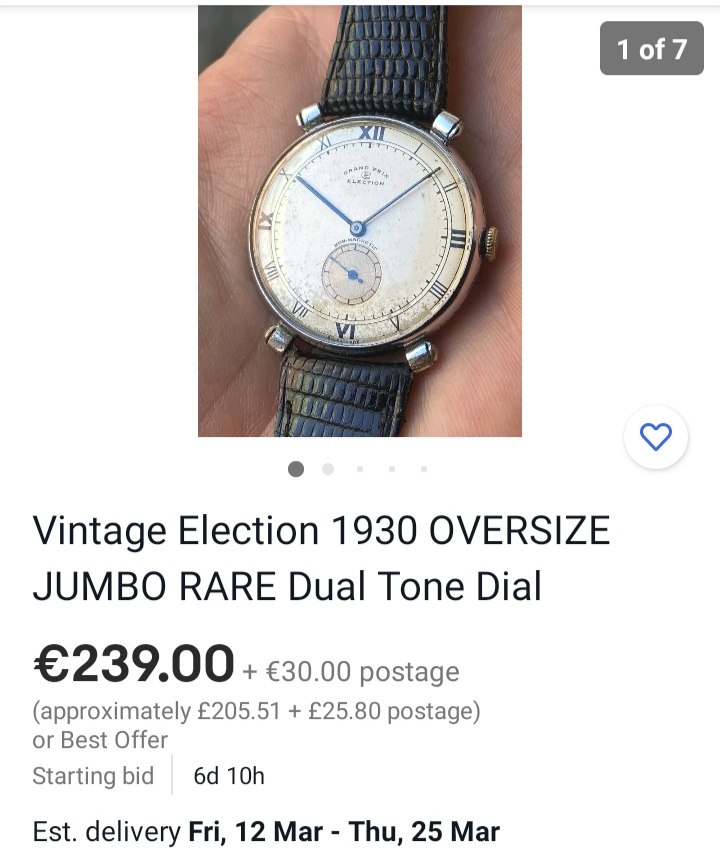Tap the watch dial in the photo

[360, 232]
